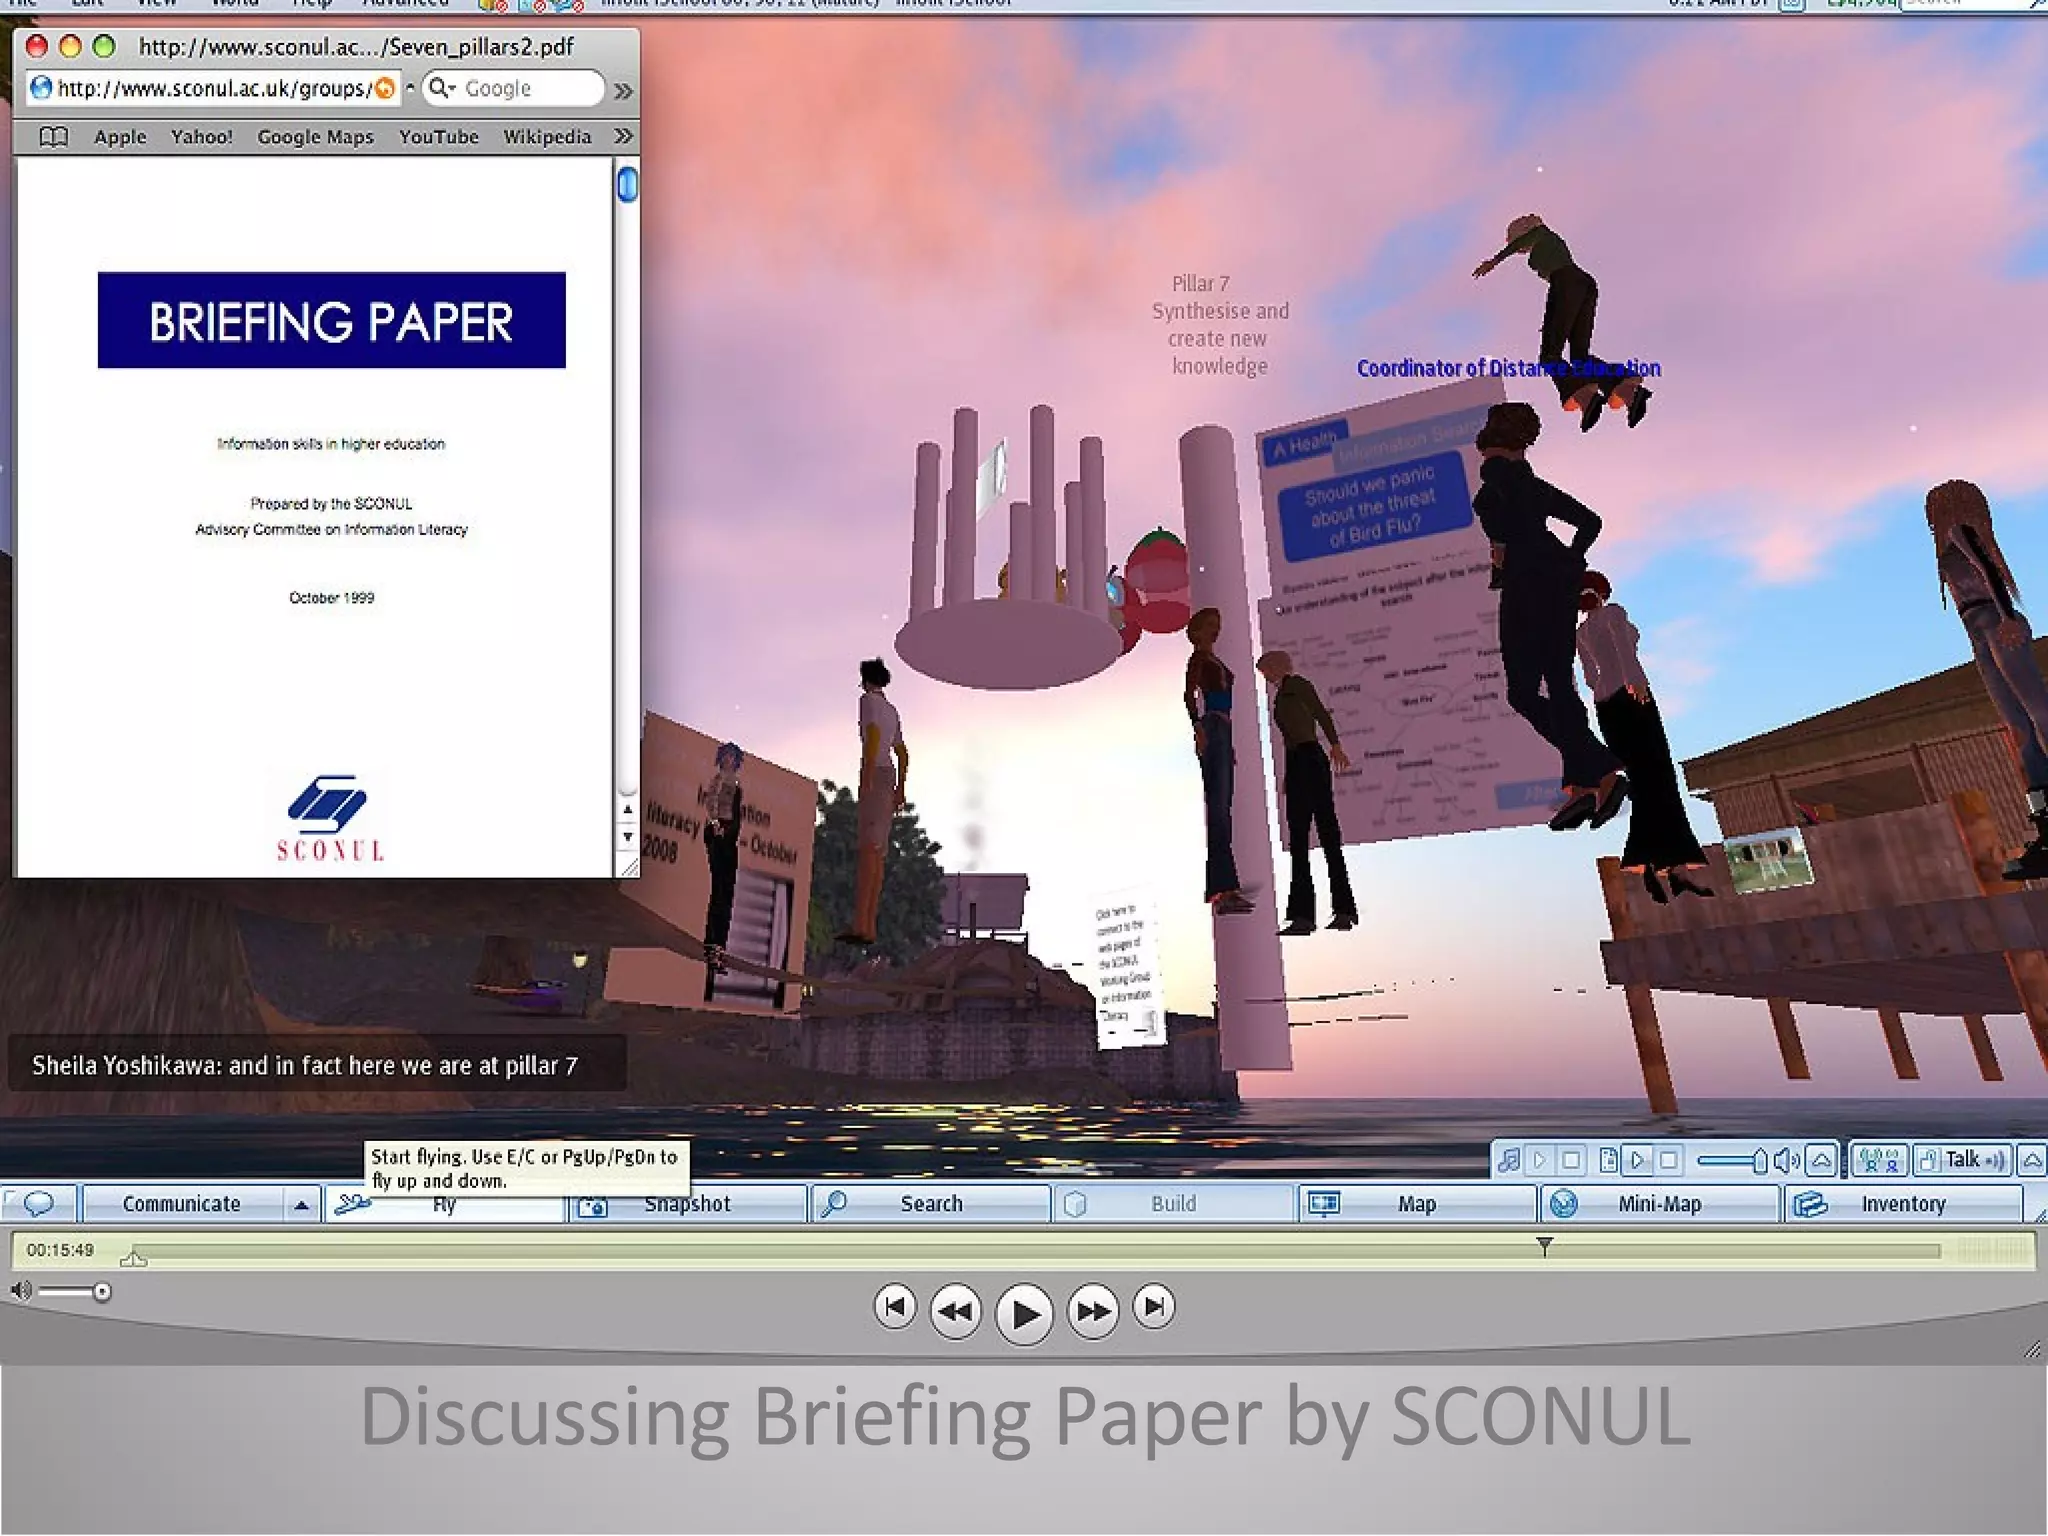Open the Inventory
The image size is (2048, 1536).
tap(1903, 1204)
